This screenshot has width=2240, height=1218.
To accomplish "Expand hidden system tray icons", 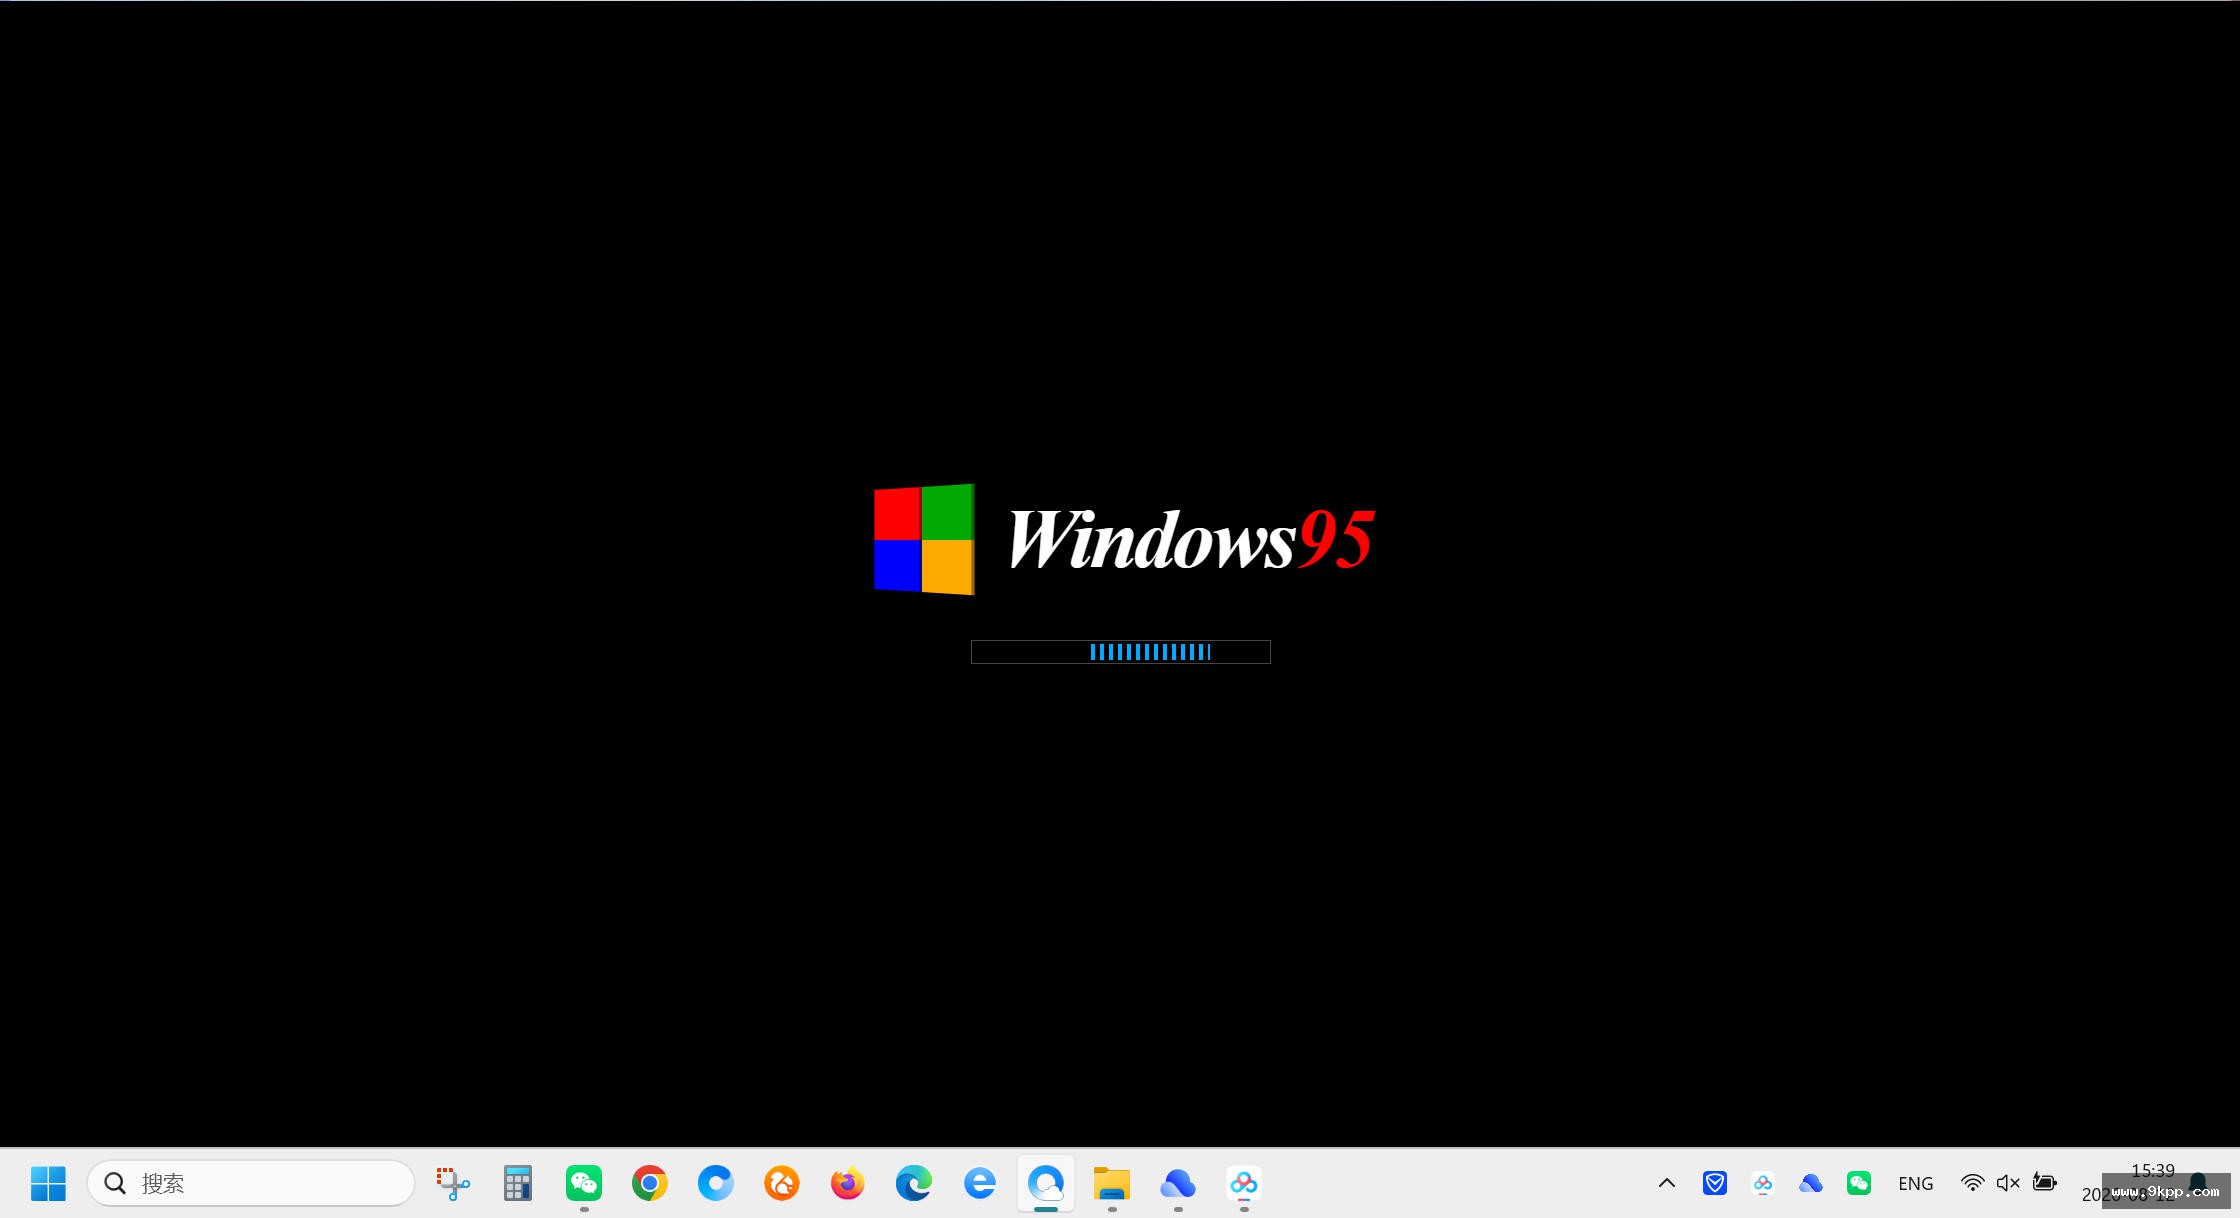I will [1667, 1183].
